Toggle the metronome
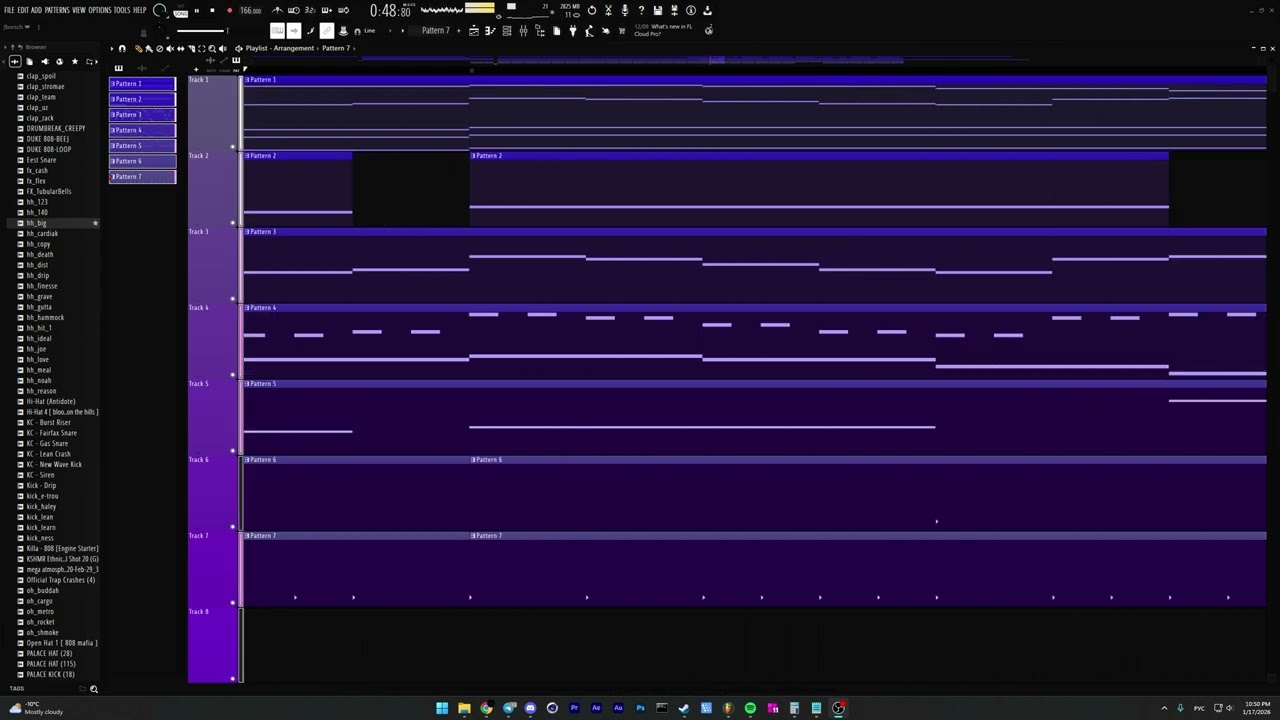The image size is (1280, 720). (x=277, y=10)
